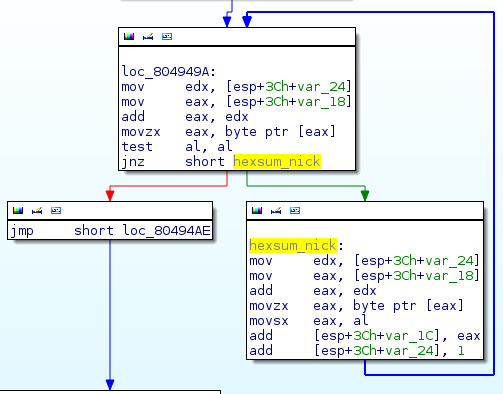Click edit pencil icon in jmp block header

click(x=37, y=211)
